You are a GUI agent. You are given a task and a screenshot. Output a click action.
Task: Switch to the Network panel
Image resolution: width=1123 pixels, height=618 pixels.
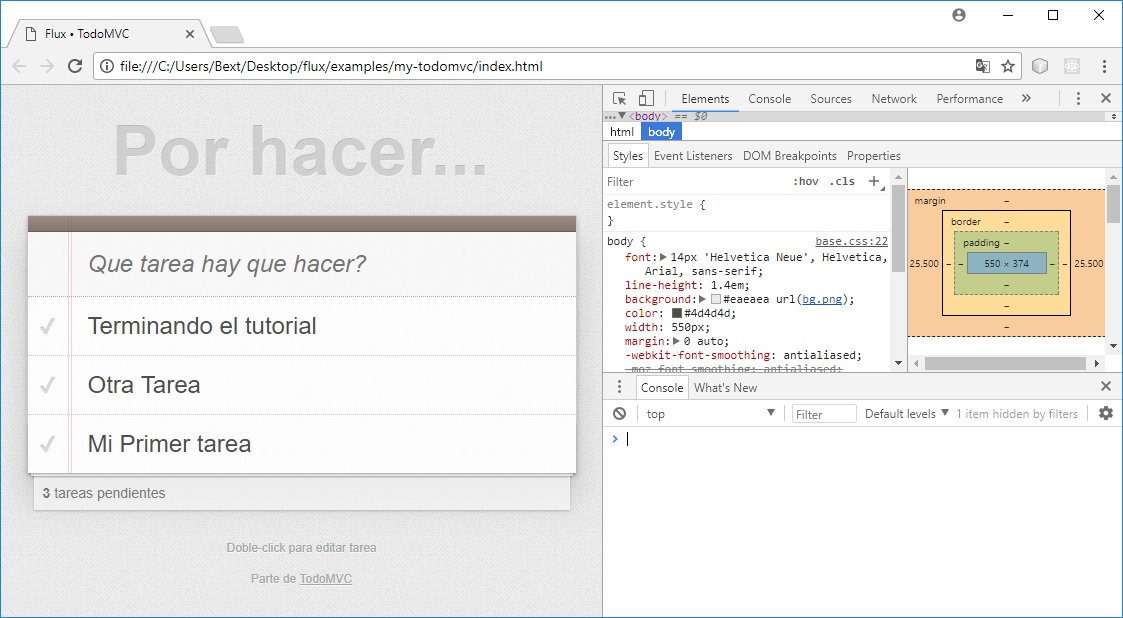pos(893,98)
